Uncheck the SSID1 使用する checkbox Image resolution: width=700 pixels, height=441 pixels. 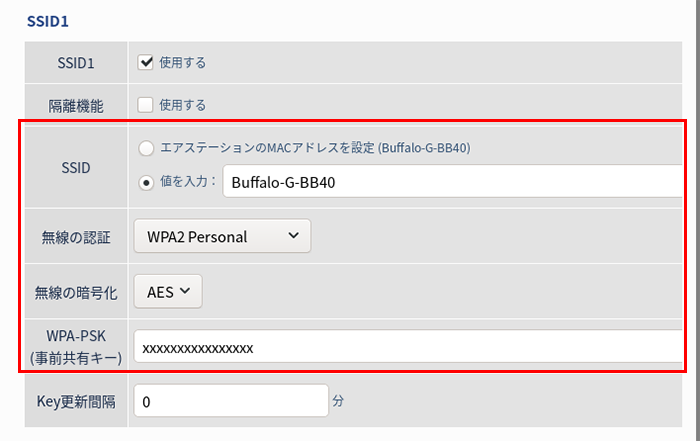(145, 62)
